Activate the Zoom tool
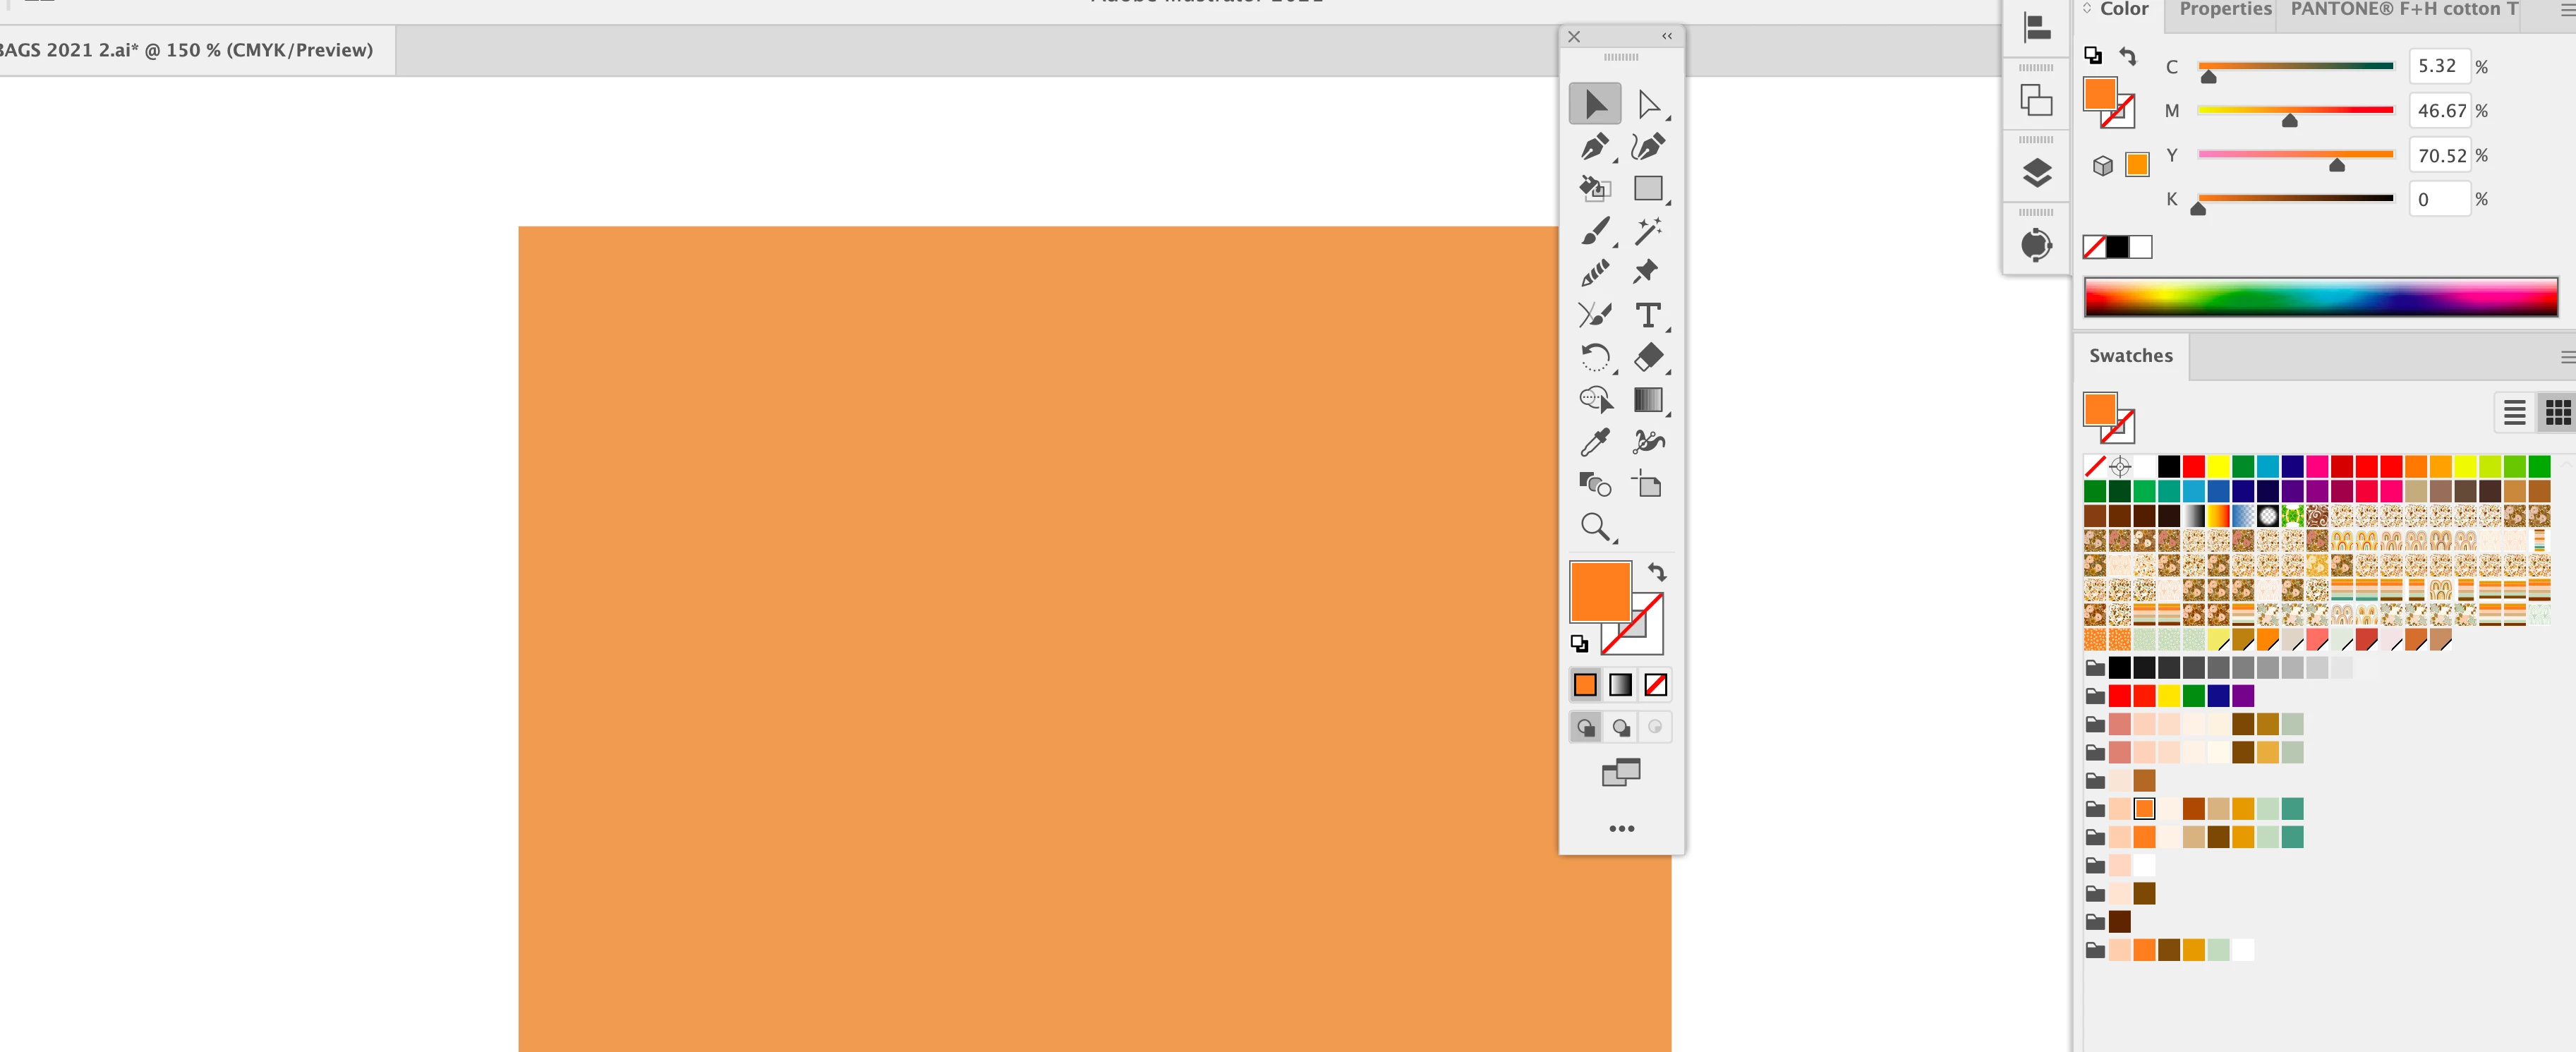 point(1594,527)
